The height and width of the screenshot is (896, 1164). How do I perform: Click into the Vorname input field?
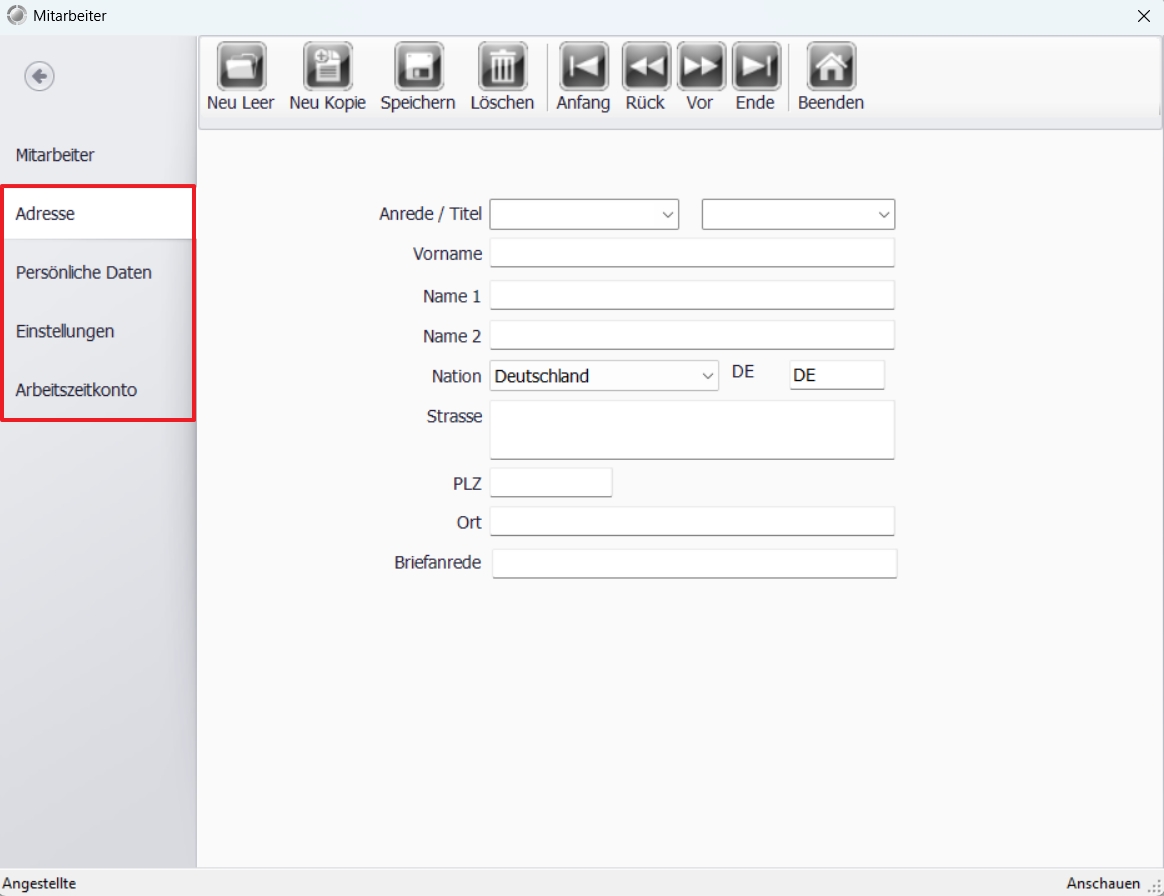[691, 254]
